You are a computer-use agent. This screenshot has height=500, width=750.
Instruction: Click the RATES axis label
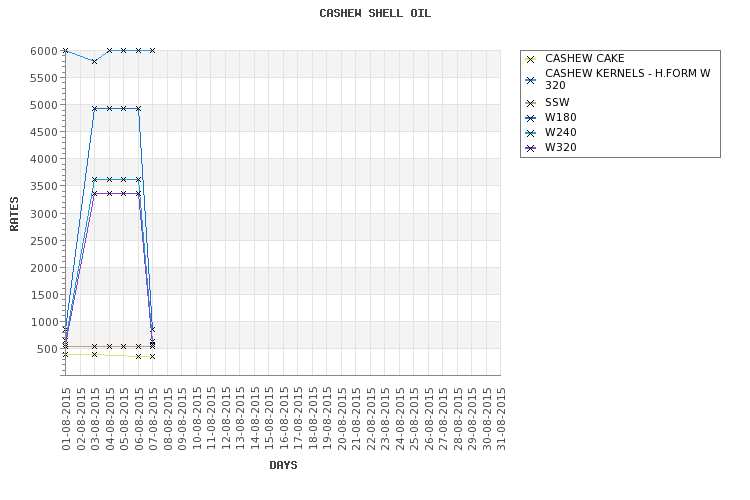pyautogui.click(x=14, y=213)
